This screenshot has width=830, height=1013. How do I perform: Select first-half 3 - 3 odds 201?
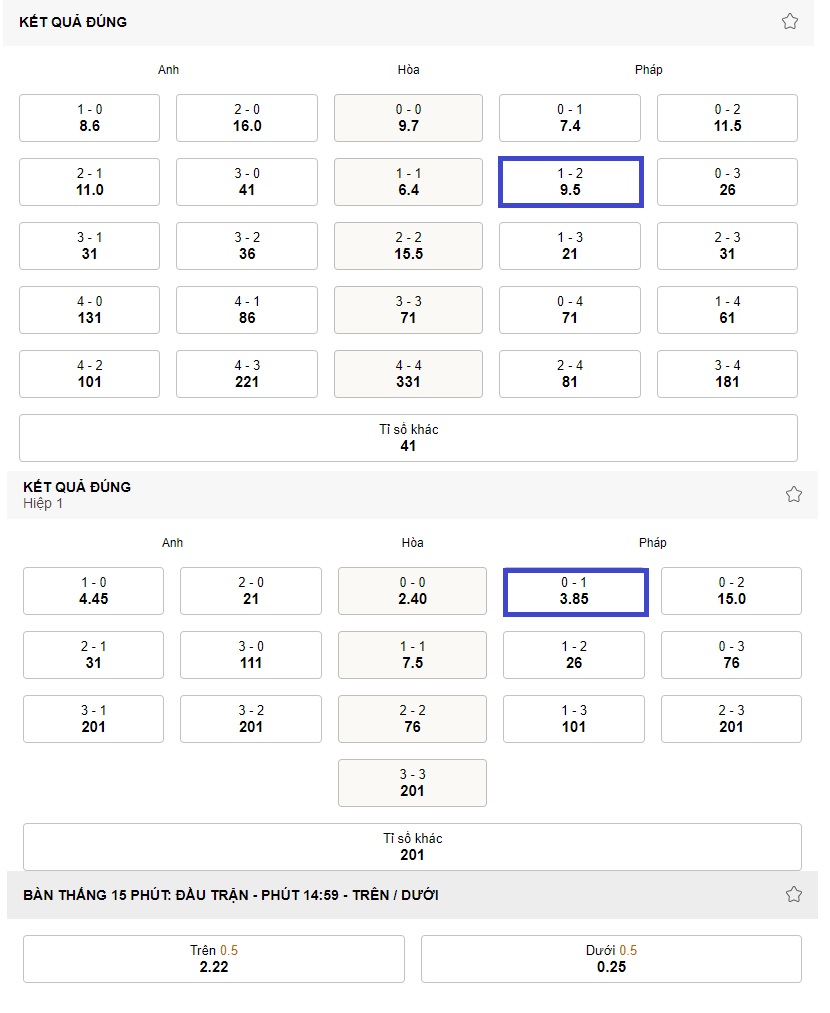tap(412, 783)
